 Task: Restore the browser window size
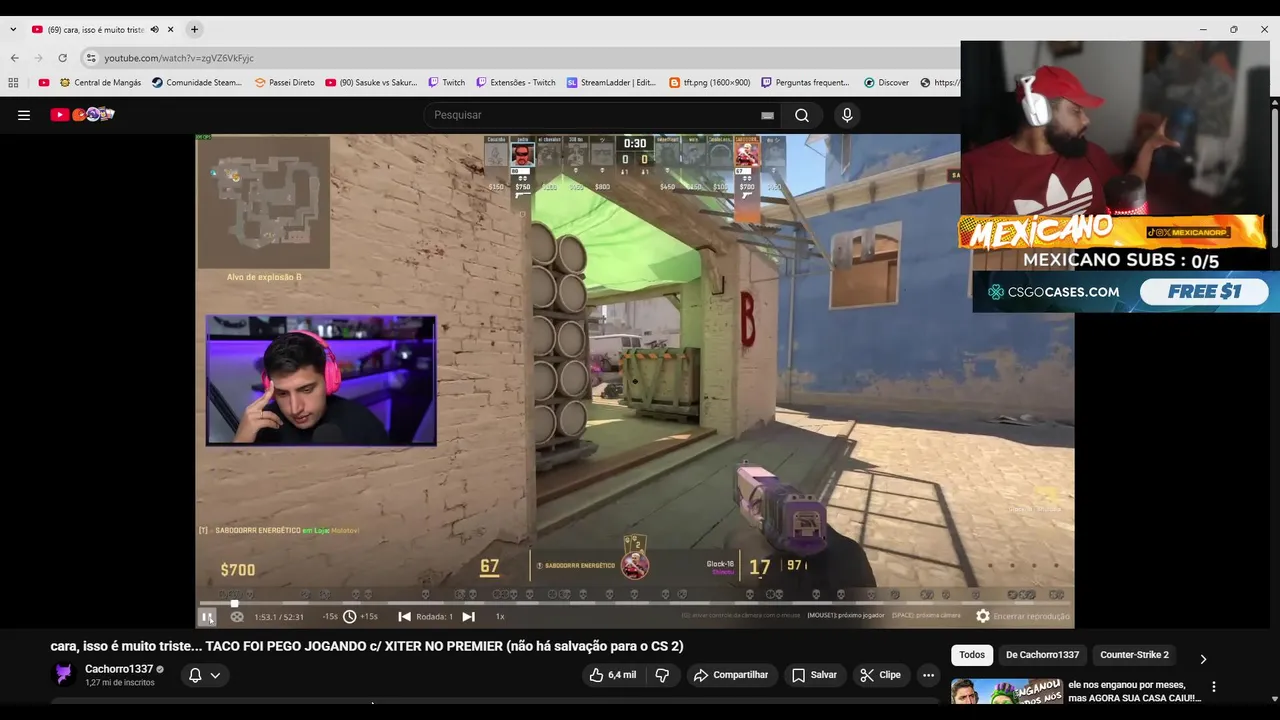(x=1233, y=29)
